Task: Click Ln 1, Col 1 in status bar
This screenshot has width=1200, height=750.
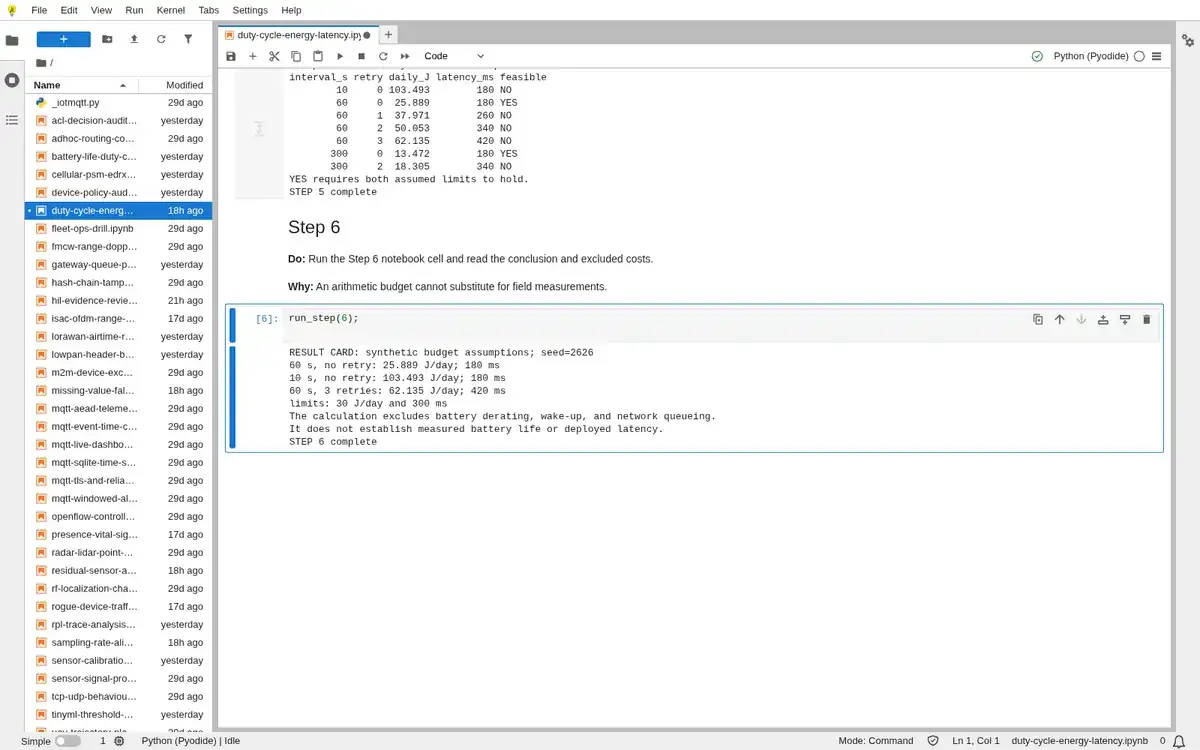Action: [x=976, y=741]
